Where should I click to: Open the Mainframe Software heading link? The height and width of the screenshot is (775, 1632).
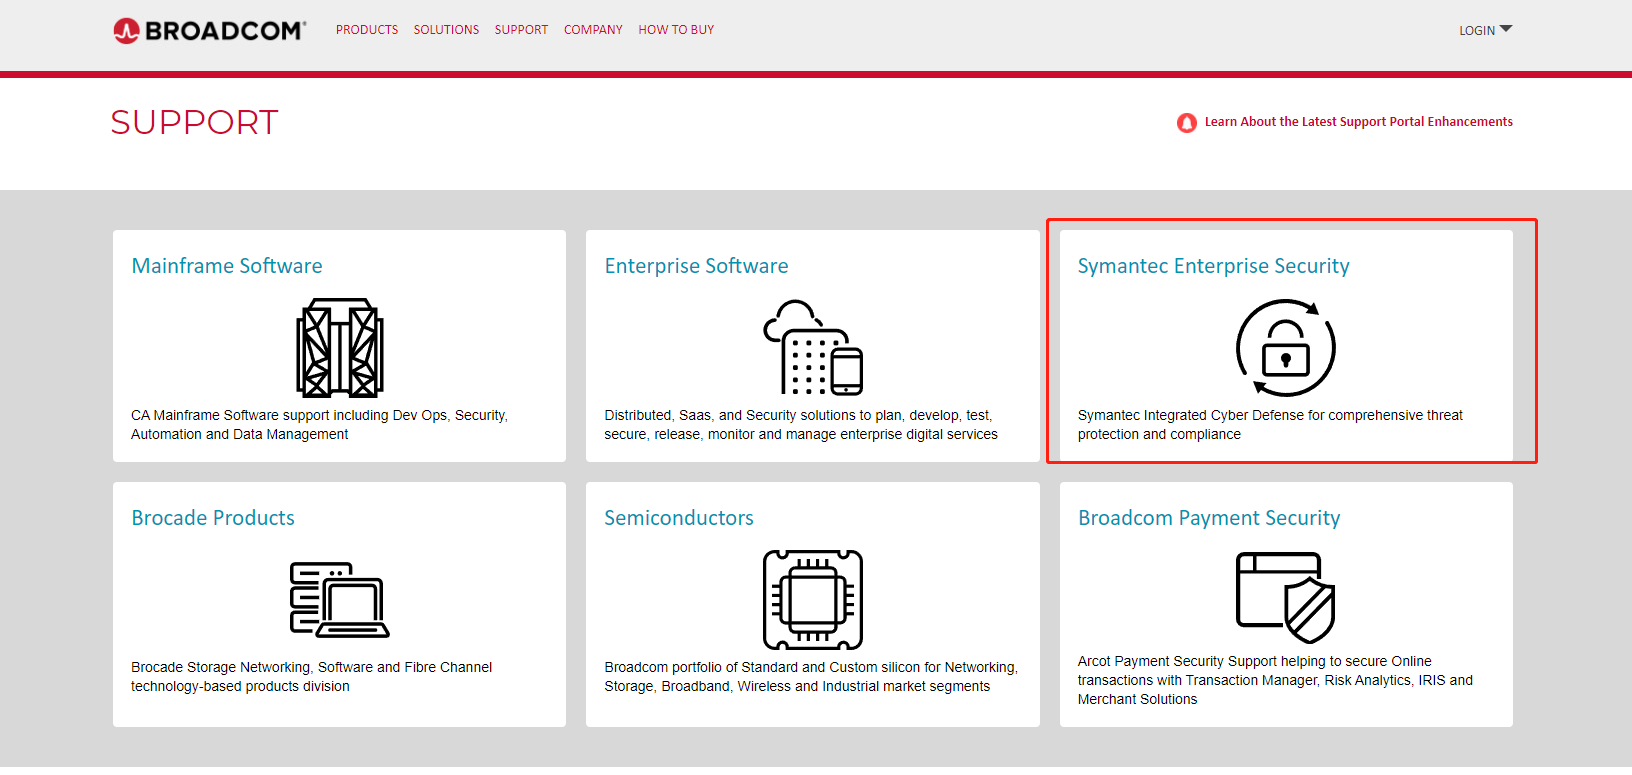pos(227,266)
